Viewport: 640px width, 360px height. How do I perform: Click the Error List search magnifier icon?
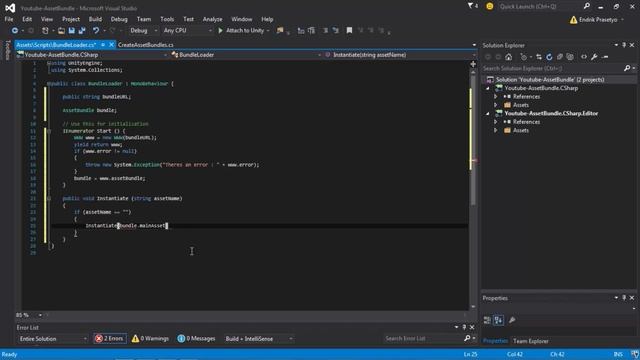point(467,338)
